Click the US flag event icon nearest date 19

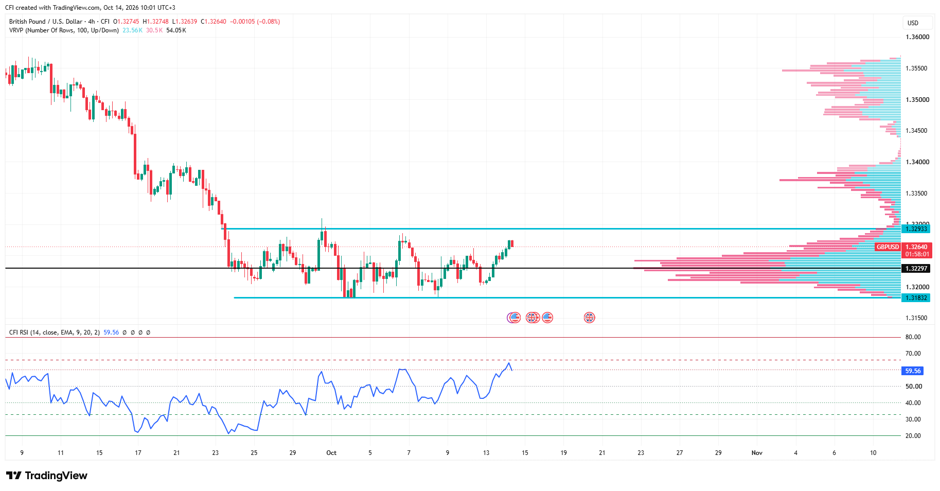[x=547, y=318]
